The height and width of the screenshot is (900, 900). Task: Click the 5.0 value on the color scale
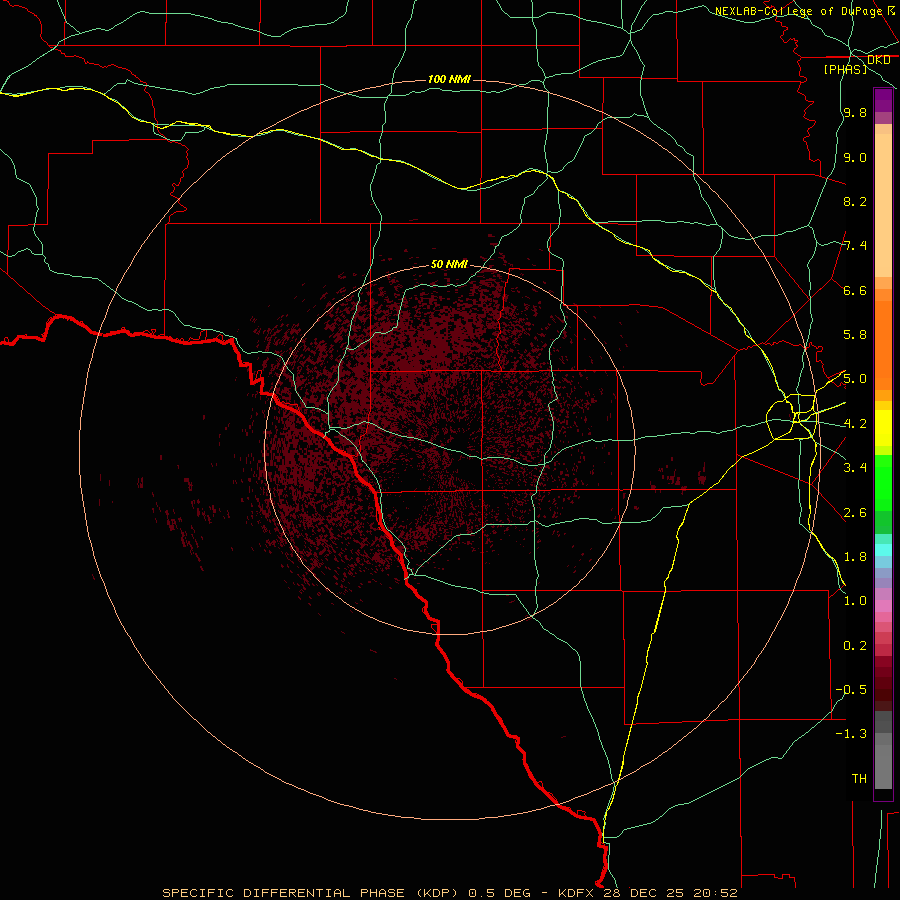(855, 379)
